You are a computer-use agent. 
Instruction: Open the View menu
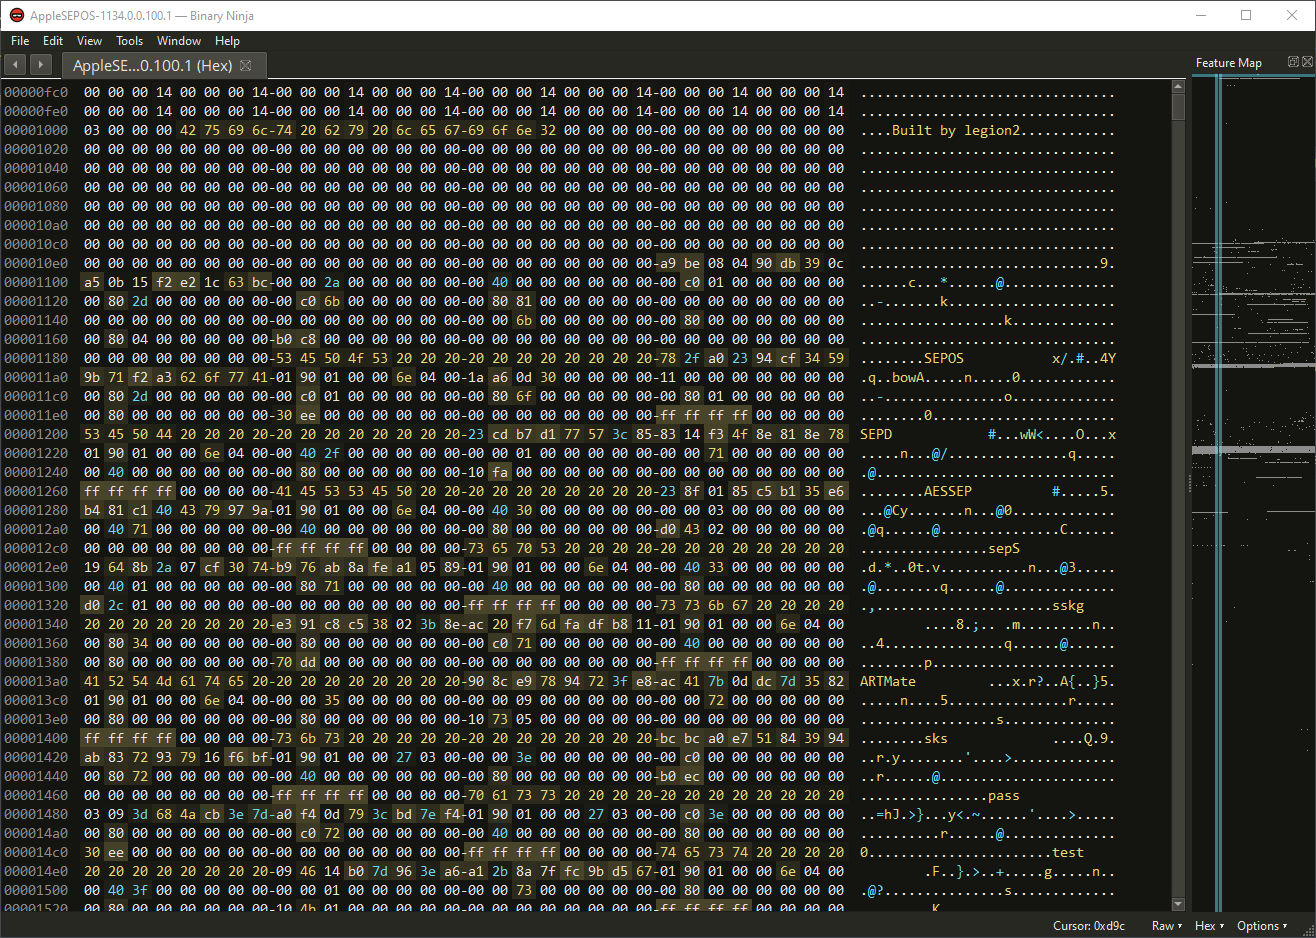(89, 41)
